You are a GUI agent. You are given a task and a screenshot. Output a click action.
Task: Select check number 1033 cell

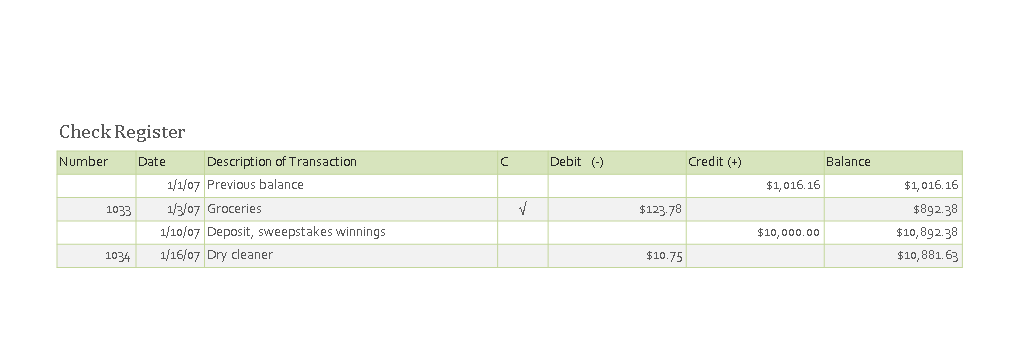click(x=97, y=209)
